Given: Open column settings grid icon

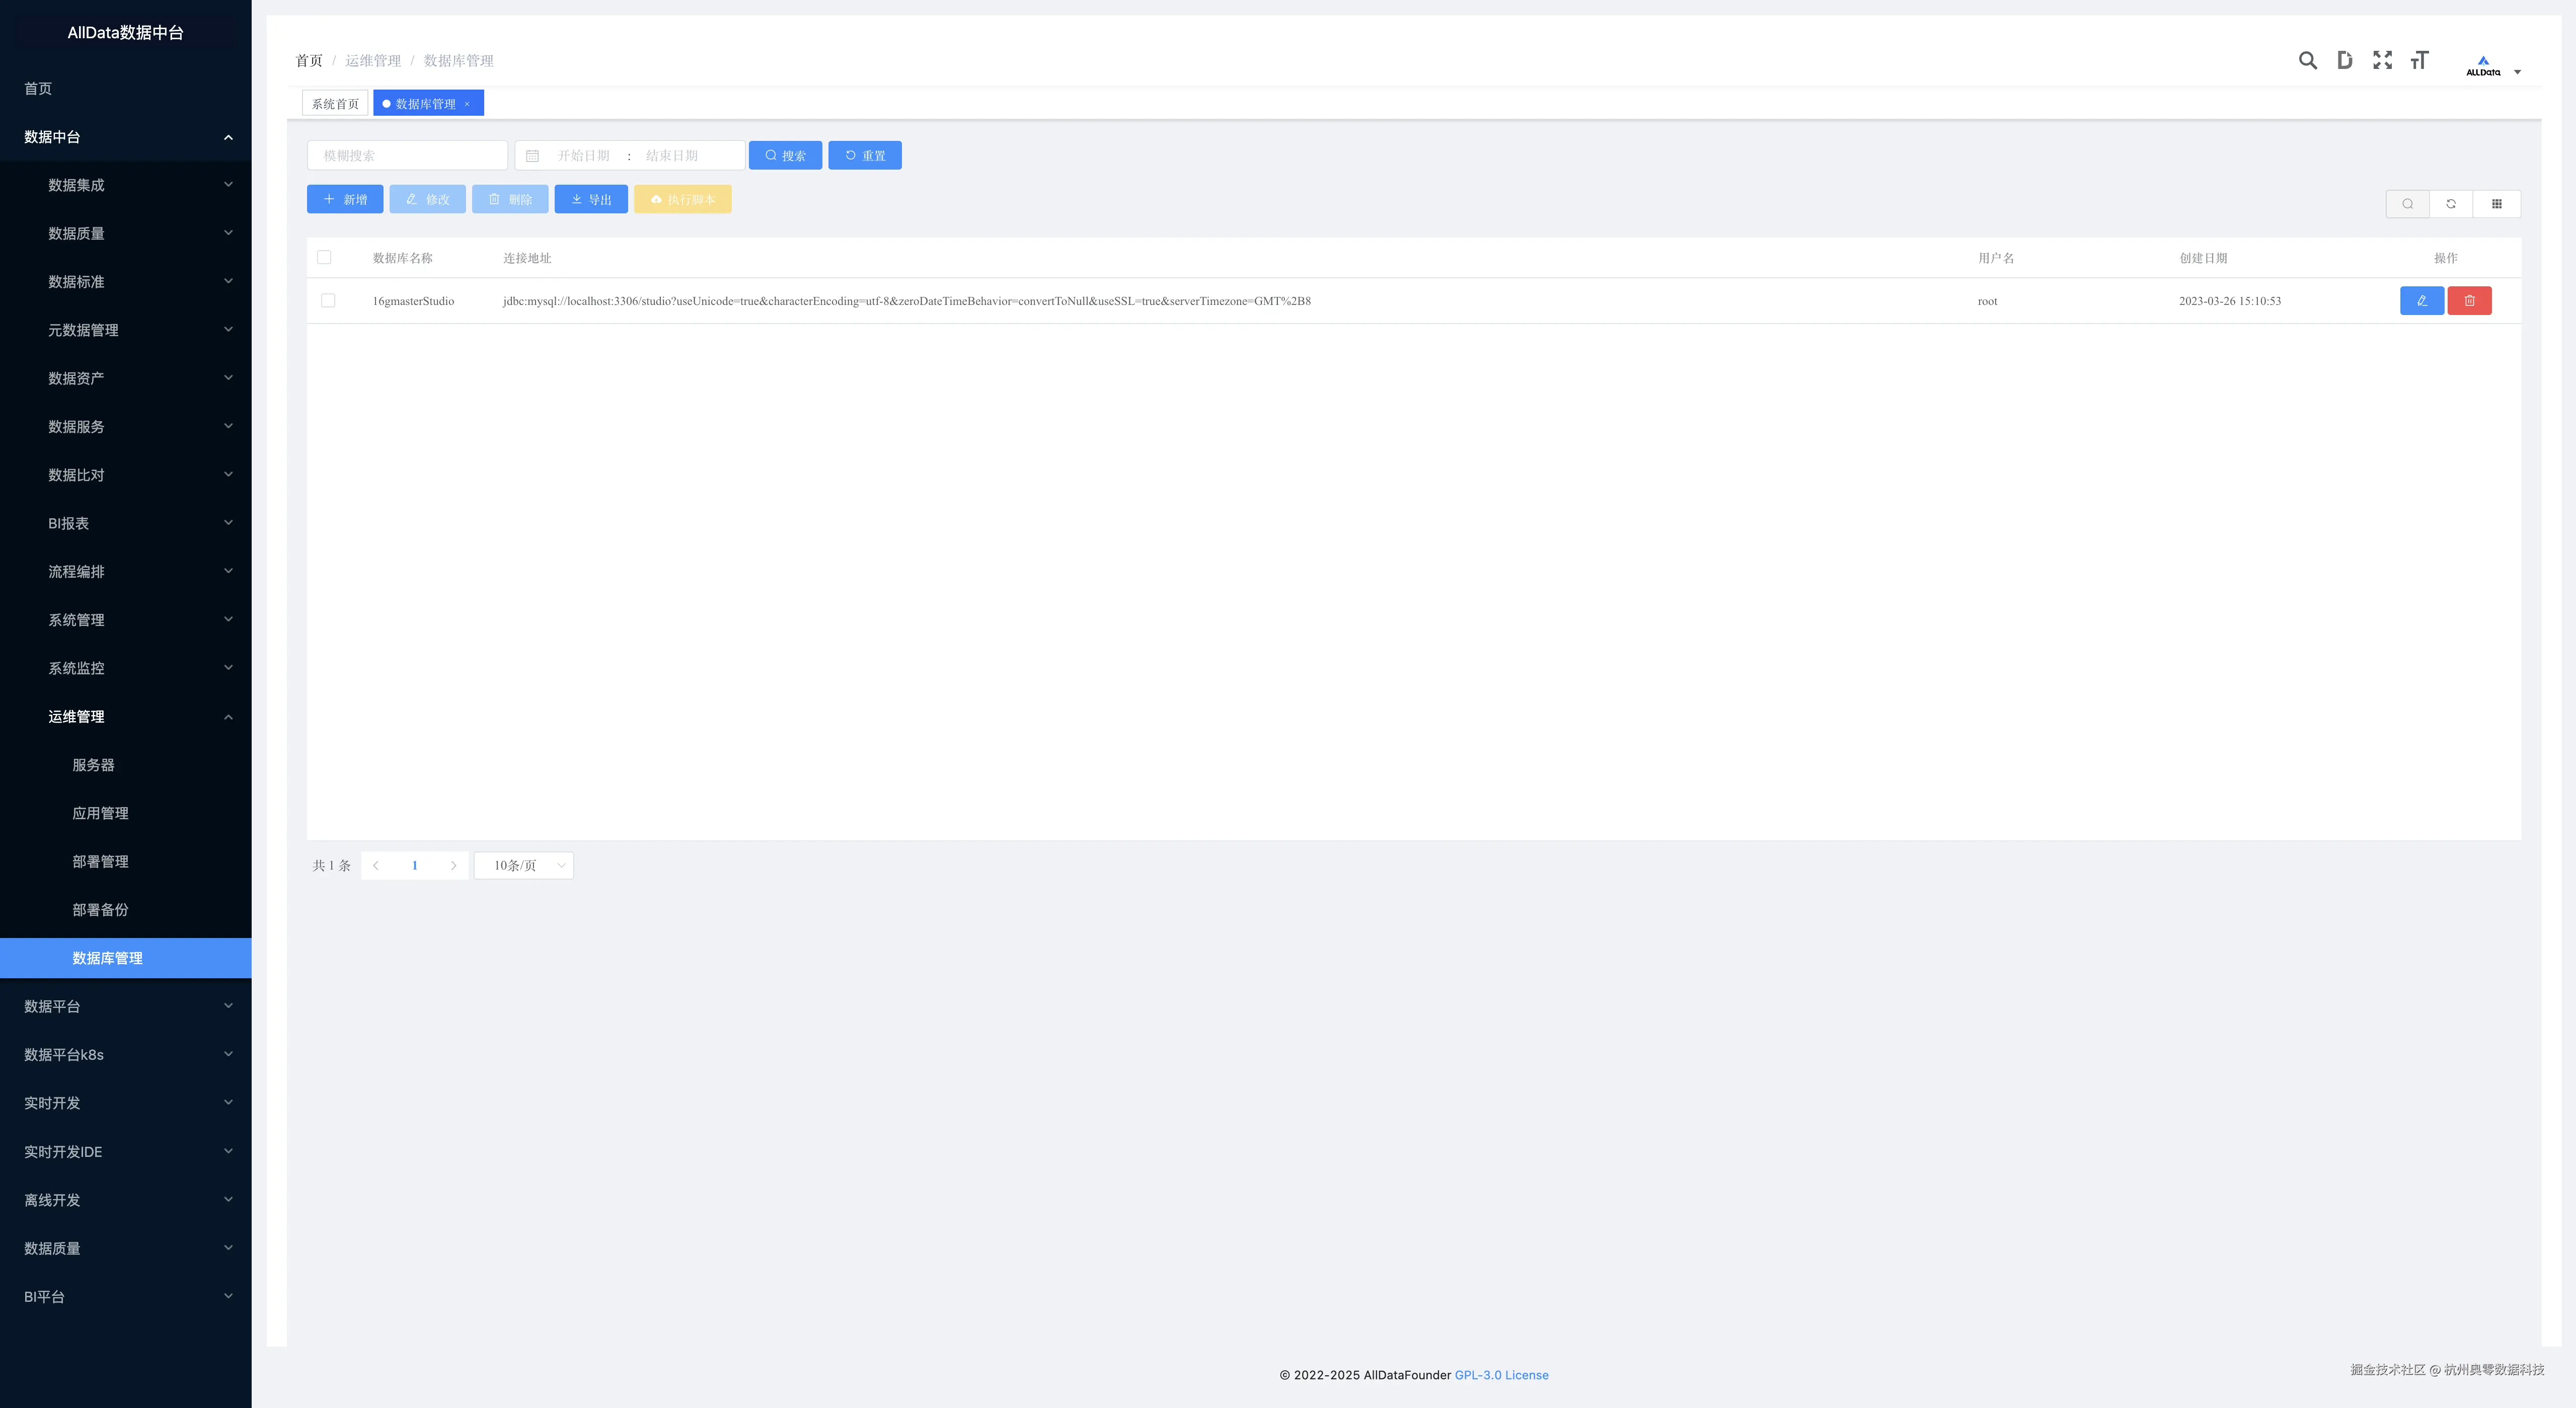Looking at the screenshot, I should pos(2496,204).
